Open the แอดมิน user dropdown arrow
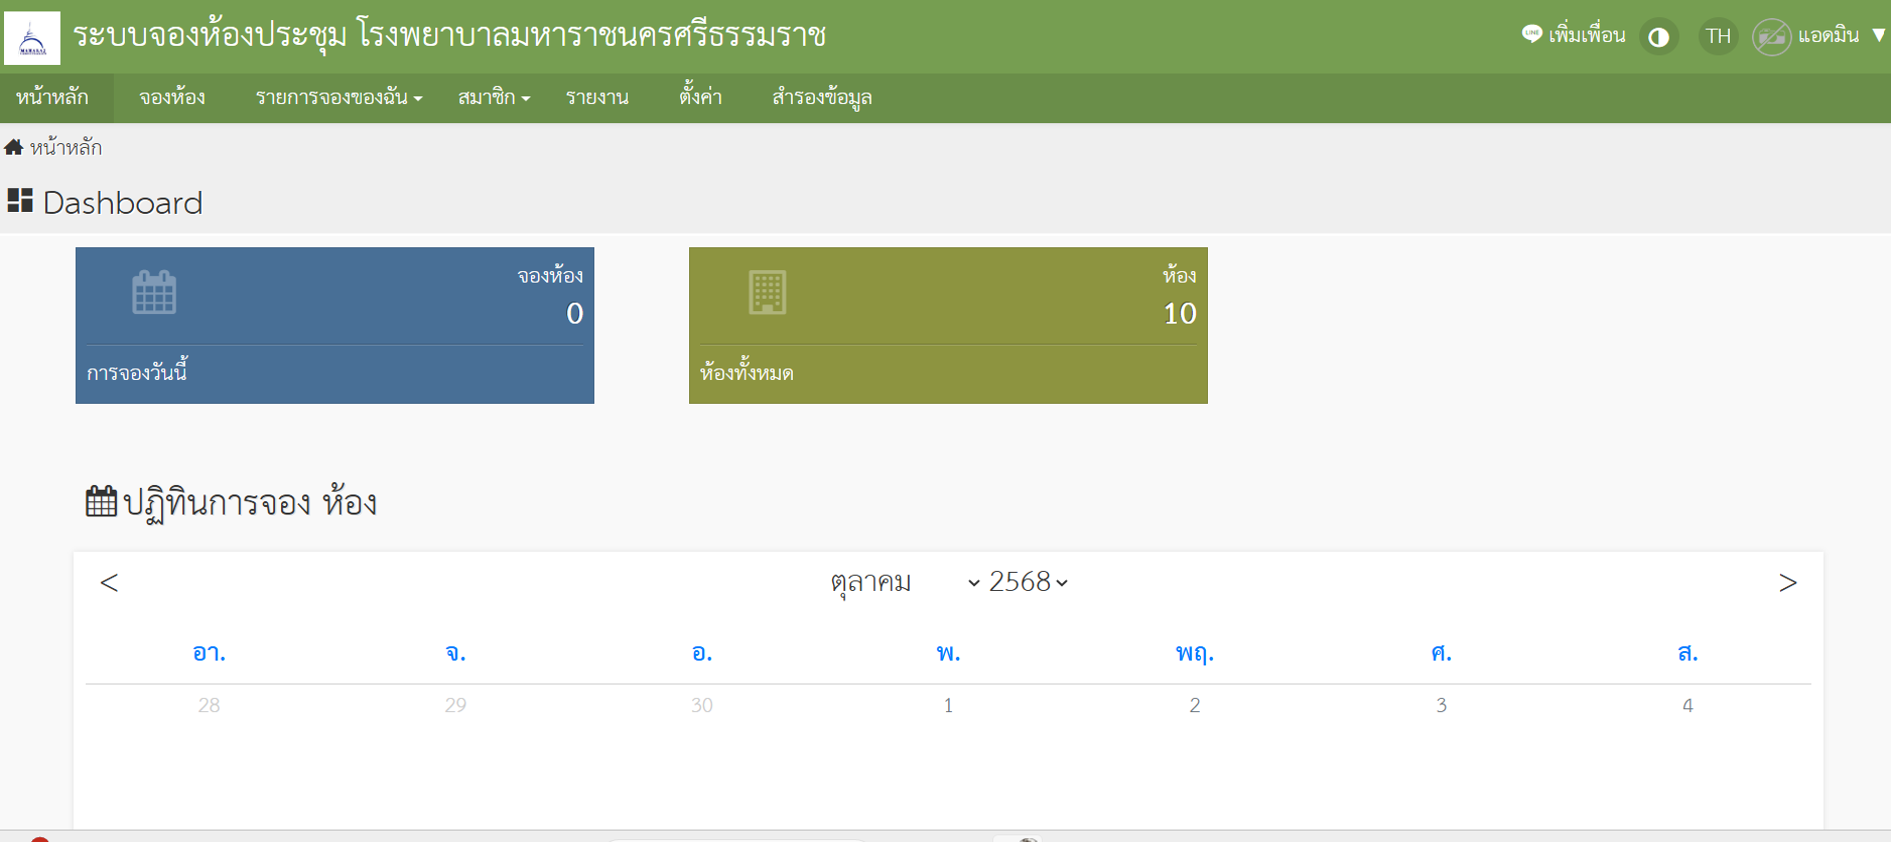1891x842 pixels. coord(1879,35)
